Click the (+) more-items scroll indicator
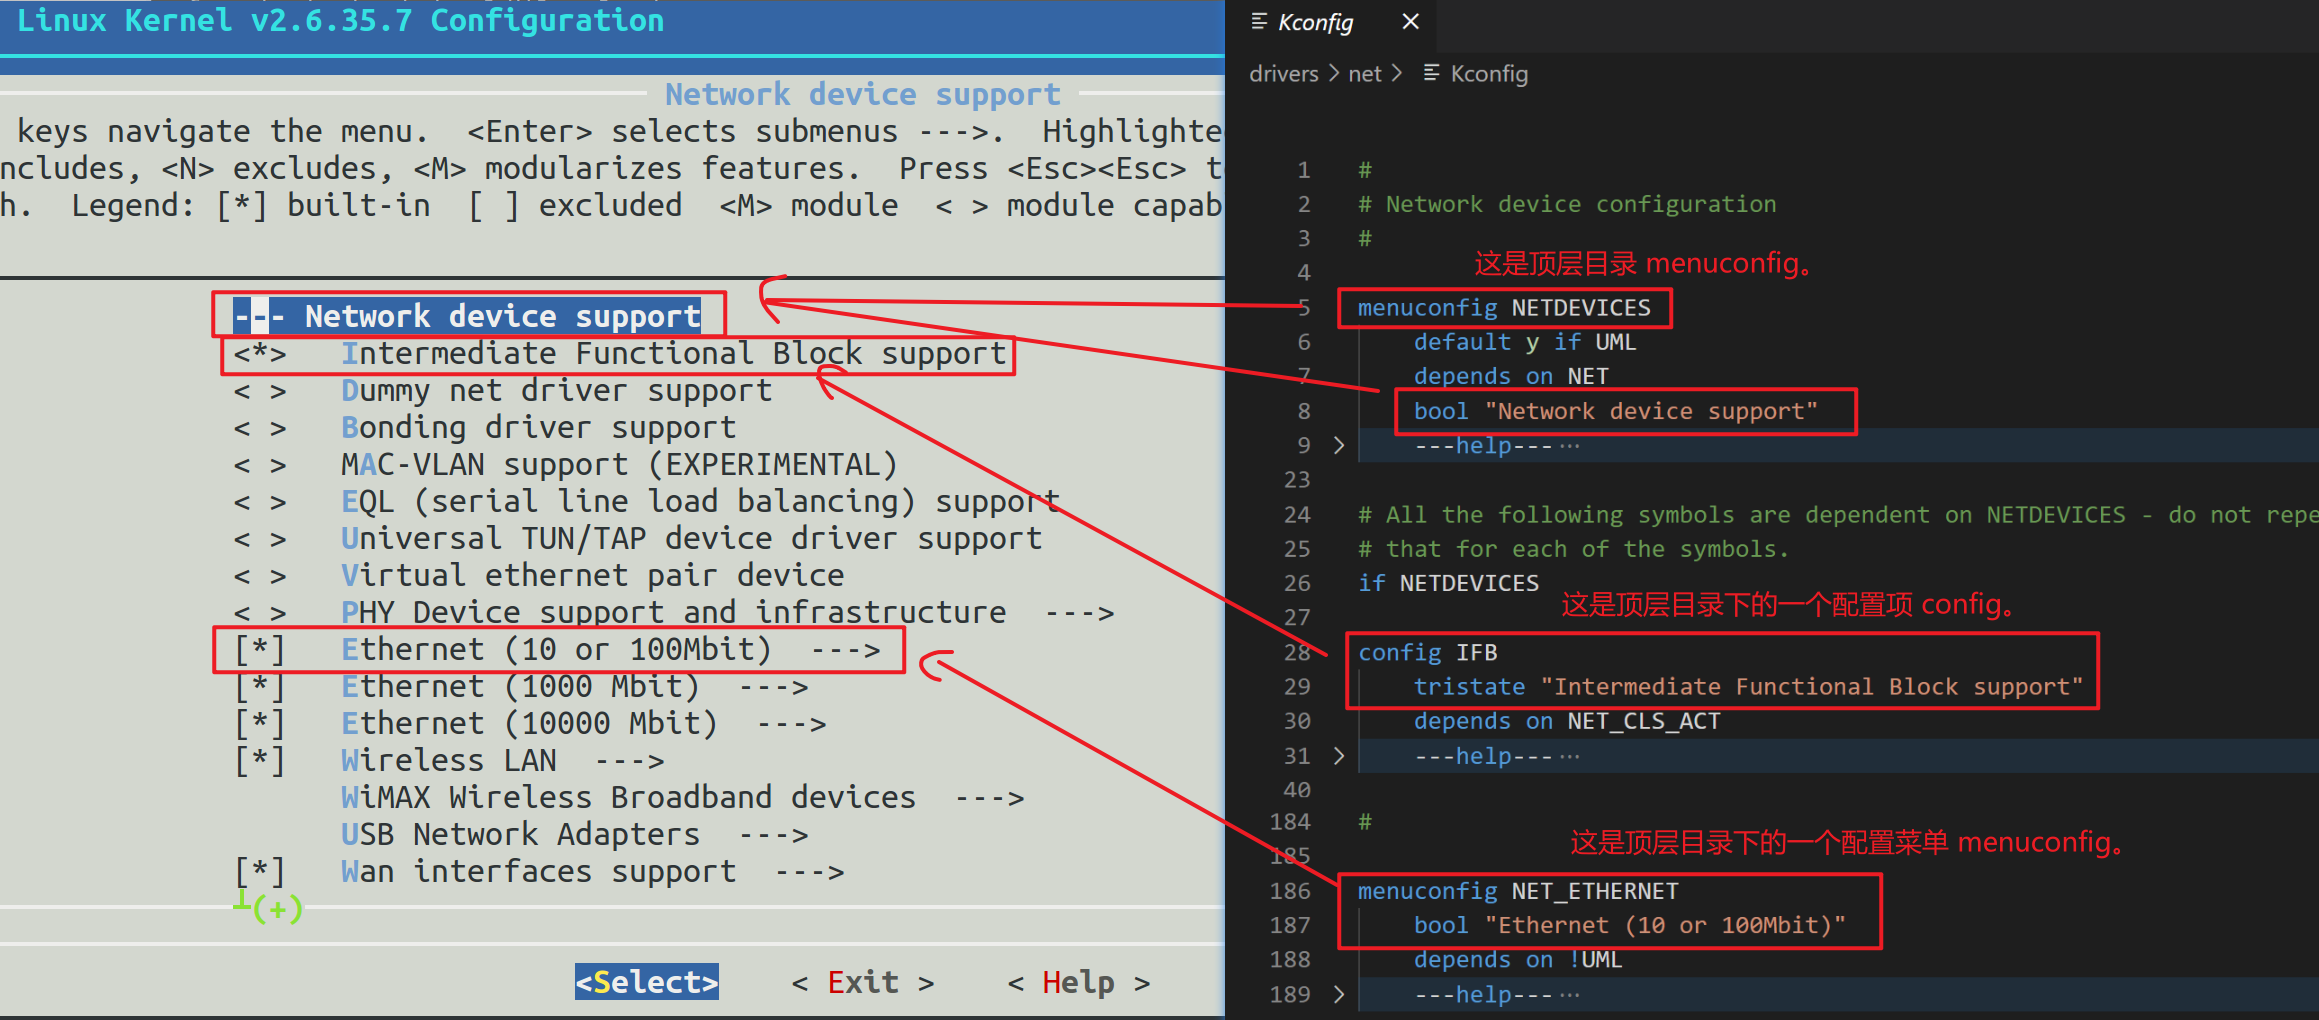2319x1020 pixels. pyautogui.click(x=277, y=908)
